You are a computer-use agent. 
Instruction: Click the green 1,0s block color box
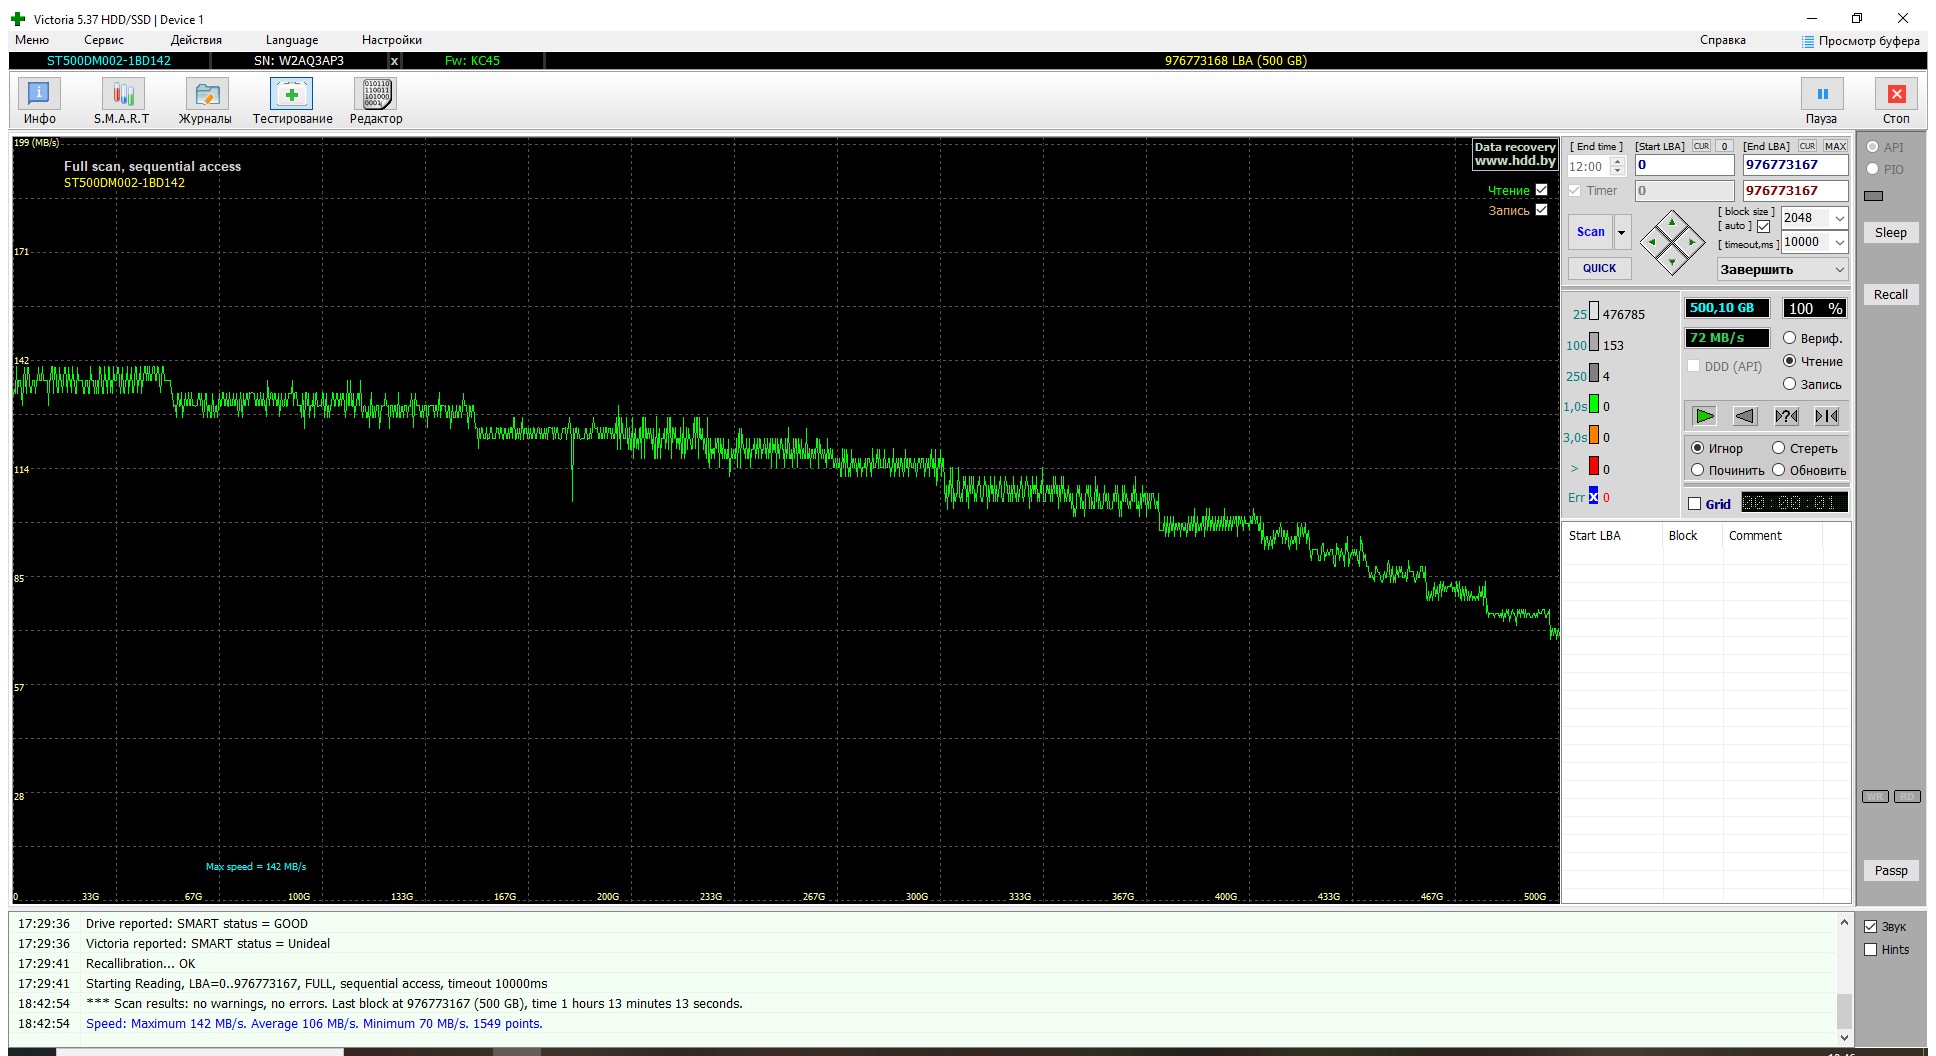[1594, 405]
